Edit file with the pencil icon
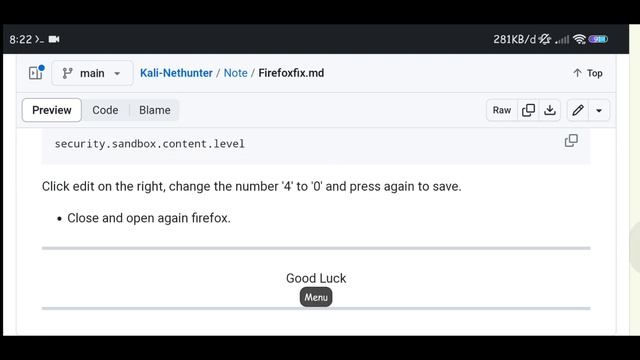 point(578,110)
